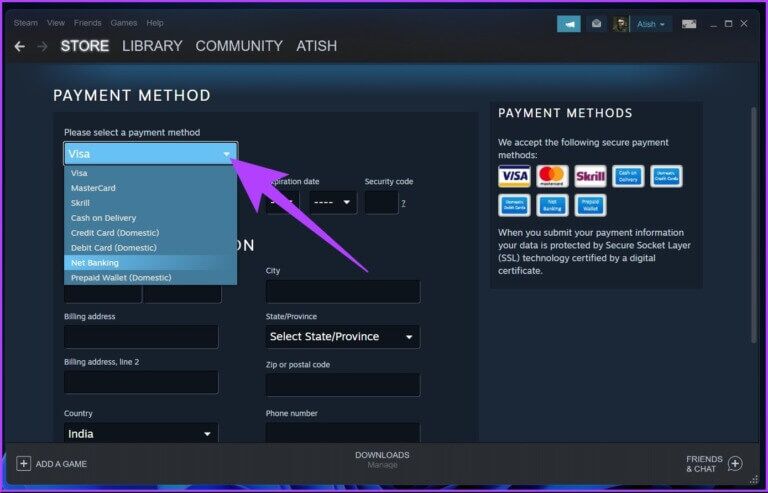
Task: Click the Net Banking logo
Action: [x=552, y=205]
